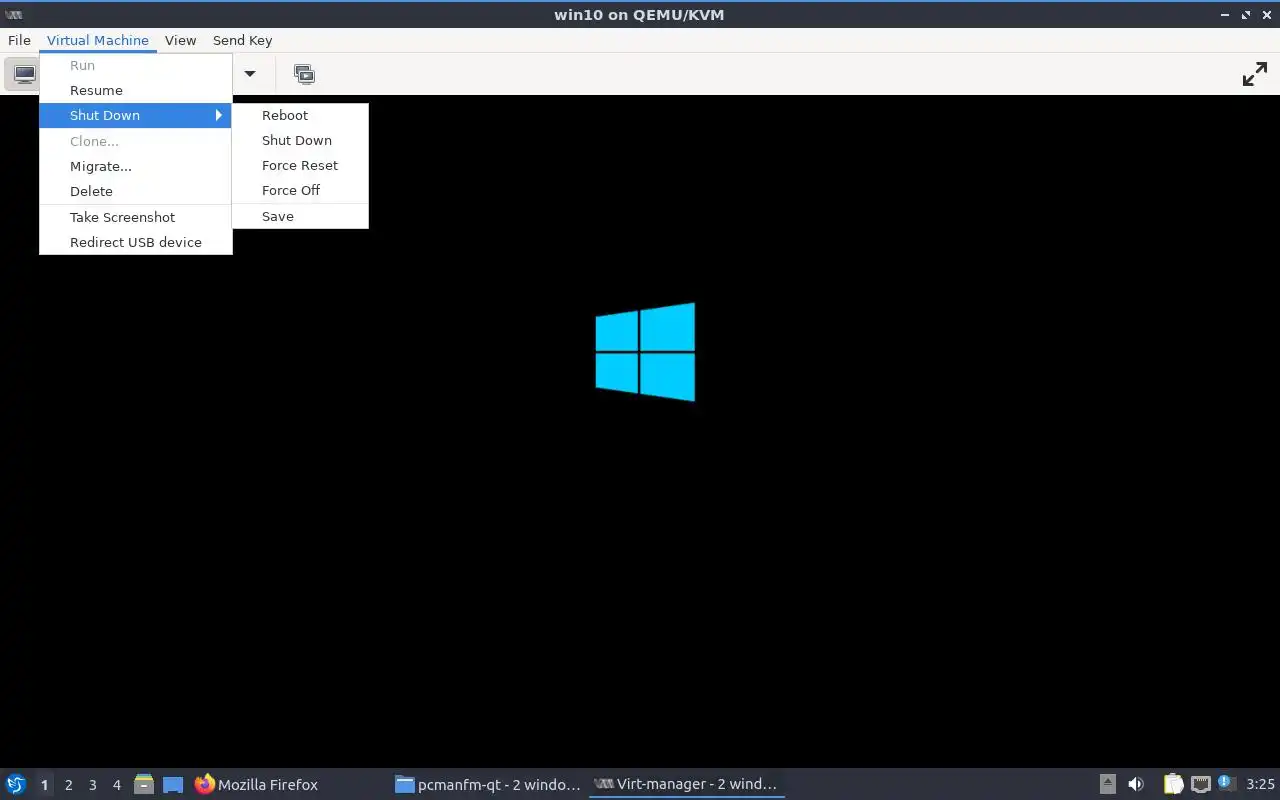Click the volume speaker tray icon
The image size is (1280, 800).
(x=1136, y=784)
